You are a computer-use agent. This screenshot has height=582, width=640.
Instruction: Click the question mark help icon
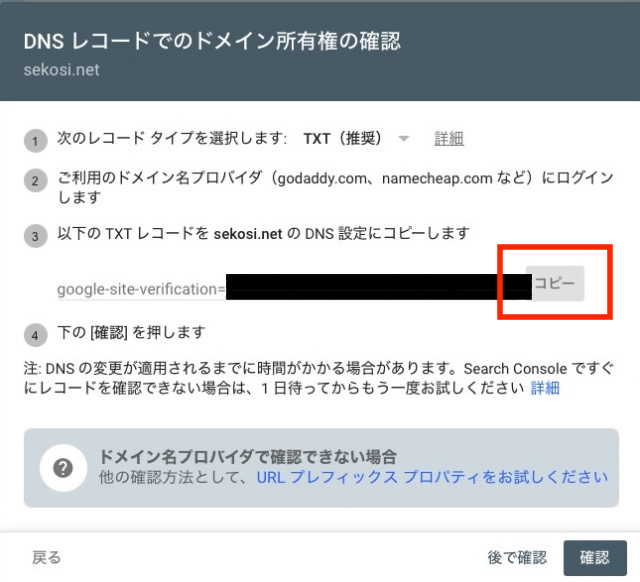click(63, 468)
